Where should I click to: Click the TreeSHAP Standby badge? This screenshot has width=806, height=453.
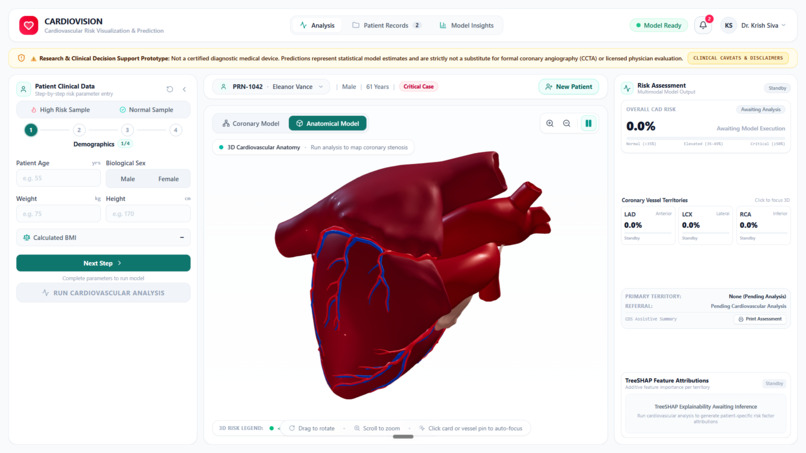coord(774,384)
